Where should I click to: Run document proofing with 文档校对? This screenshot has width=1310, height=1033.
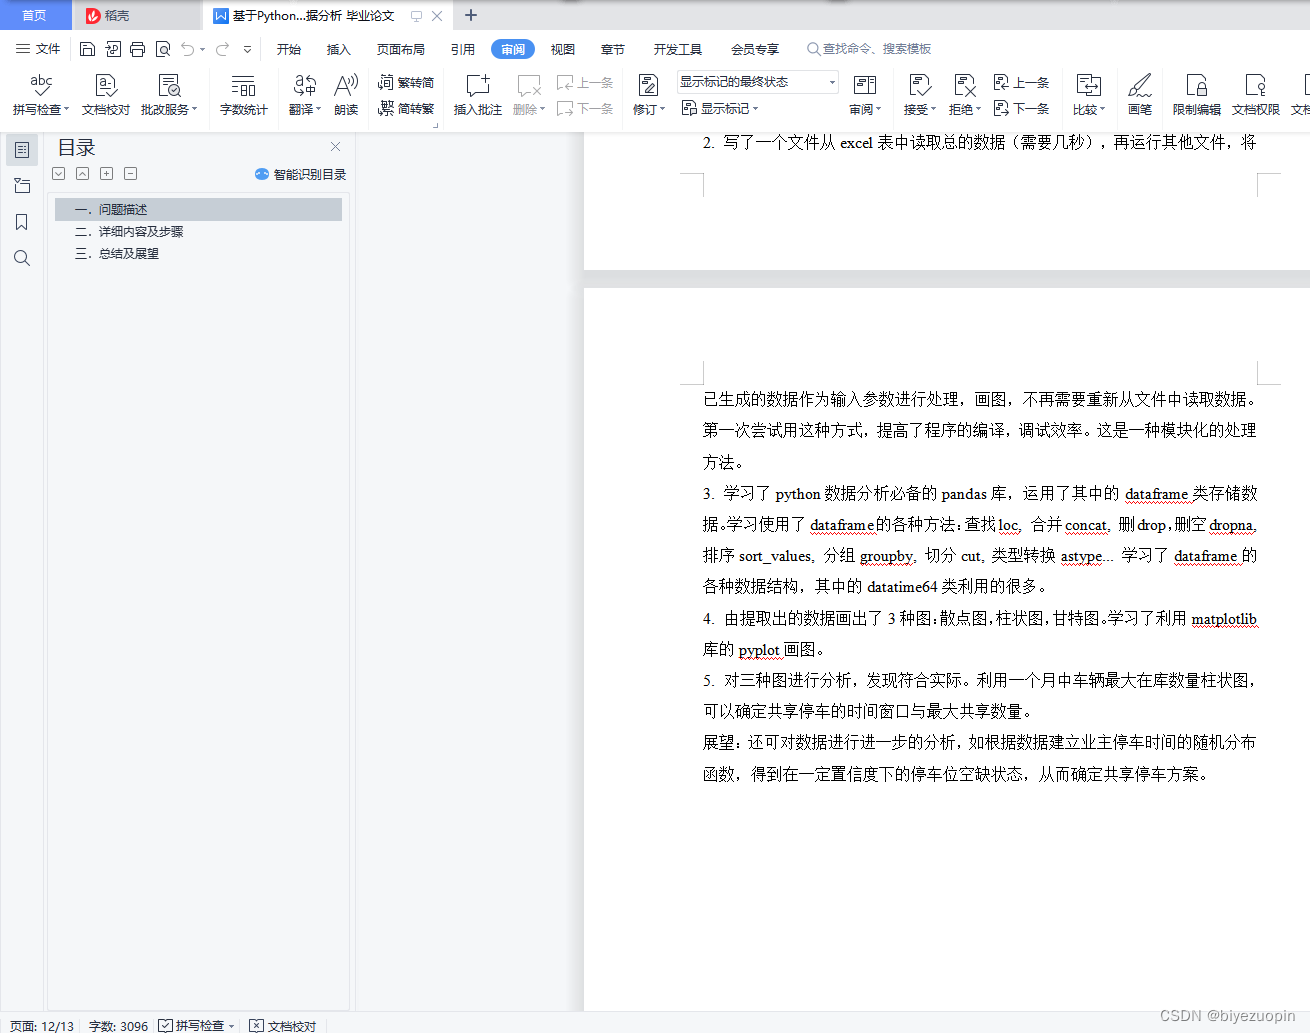pos(105,95)
